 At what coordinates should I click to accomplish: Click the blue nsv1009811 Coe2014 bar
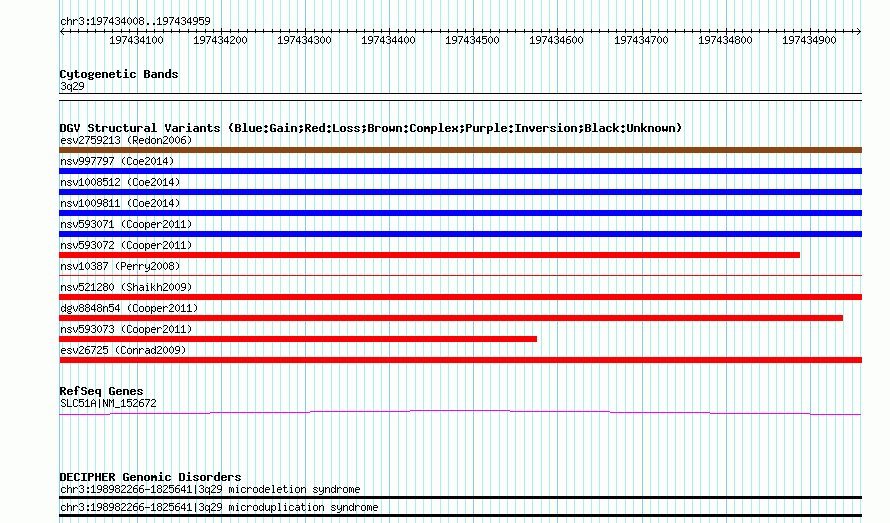click(460, 213)
